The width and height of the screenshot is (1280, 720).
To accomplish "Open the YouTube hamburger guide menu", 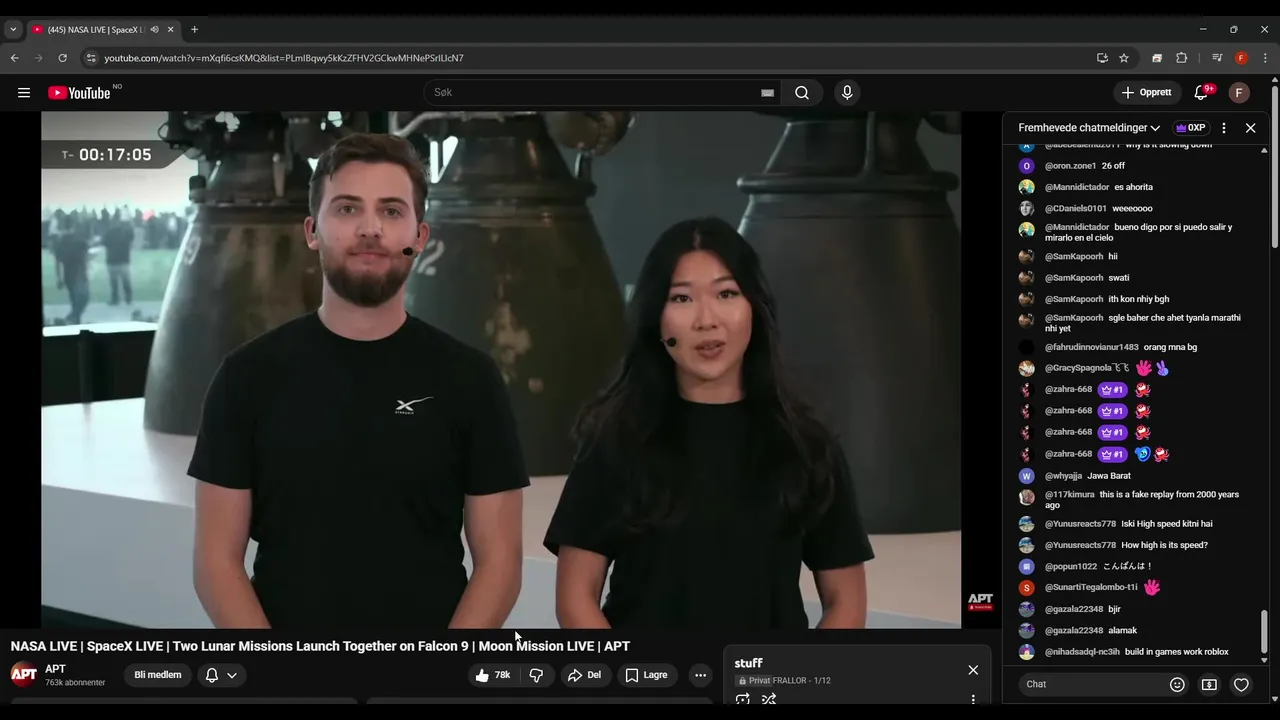I will click(x=24, y=93).
